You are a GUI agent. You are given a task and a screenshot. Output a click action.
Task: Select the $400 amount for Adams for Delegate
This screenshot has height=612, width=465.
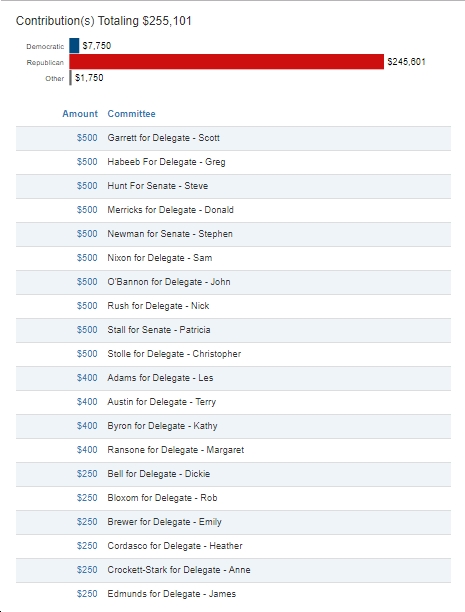click(87, 378)
